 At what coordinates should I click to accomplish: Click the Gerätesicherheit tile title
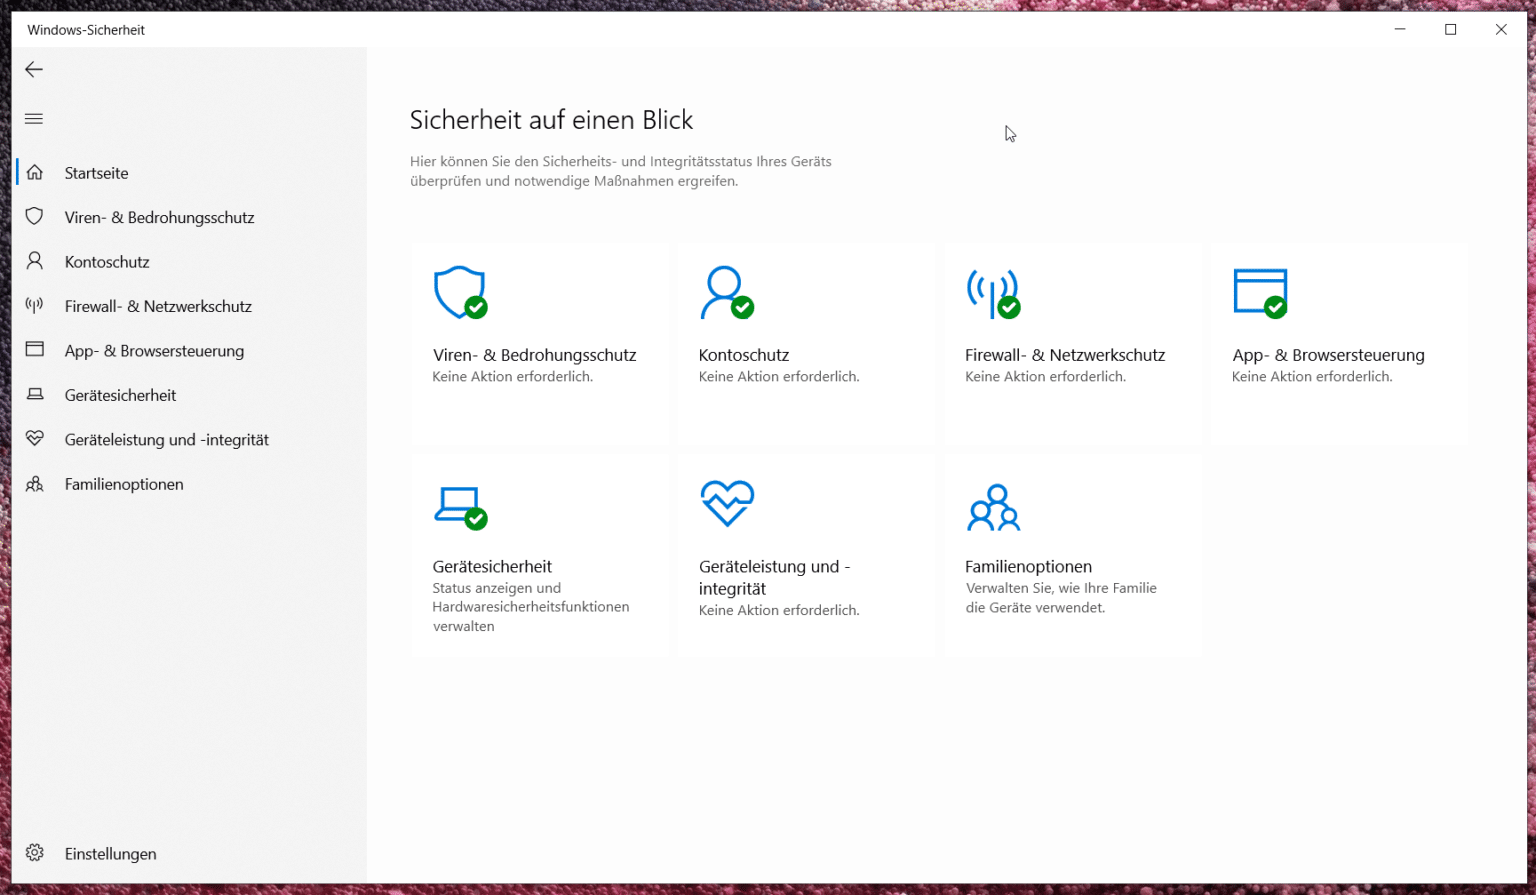pyautogui.click(x=492, y=566)
